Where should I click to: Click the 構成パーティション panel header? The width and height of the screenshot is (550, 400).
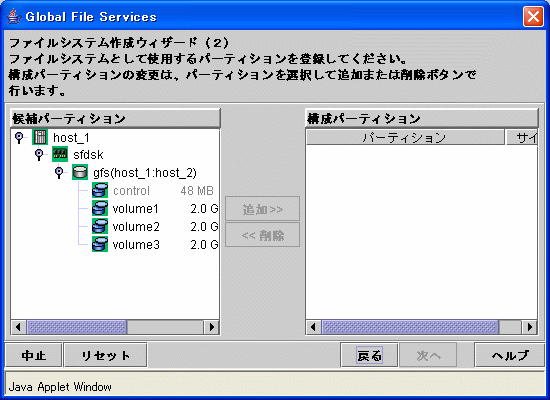pyautogui.click(x=422, y=118)
